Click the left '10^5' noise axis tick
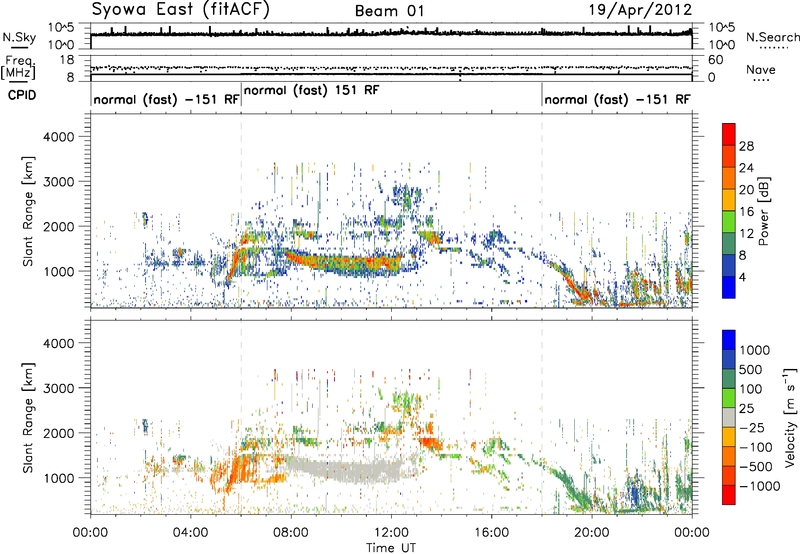 (x=61, y=28)
